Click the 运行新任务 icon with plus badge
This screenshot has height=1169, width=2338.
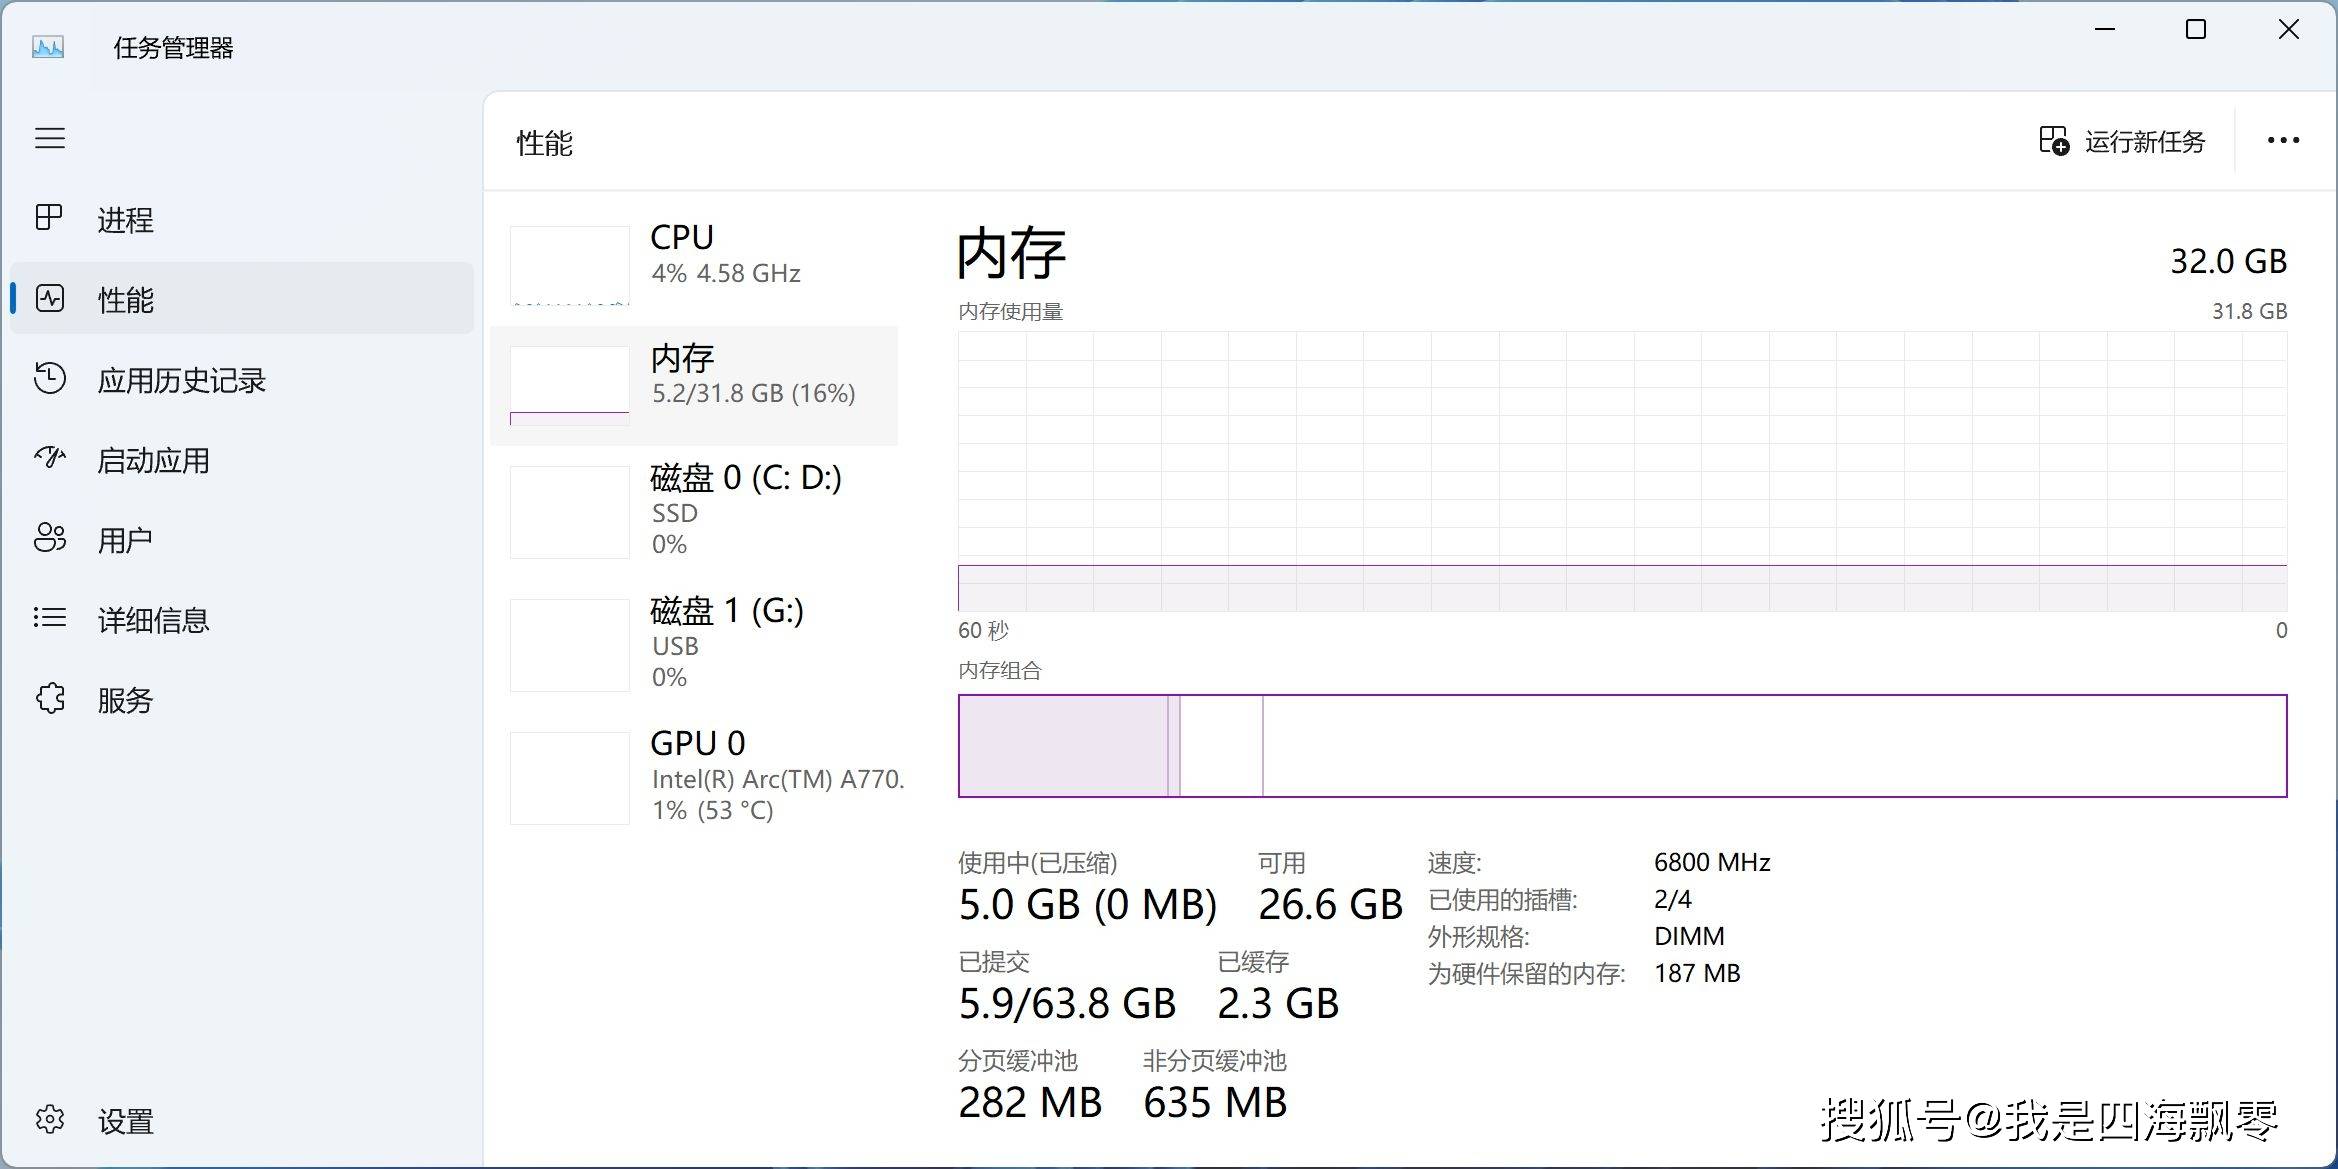pos(2054,141)
